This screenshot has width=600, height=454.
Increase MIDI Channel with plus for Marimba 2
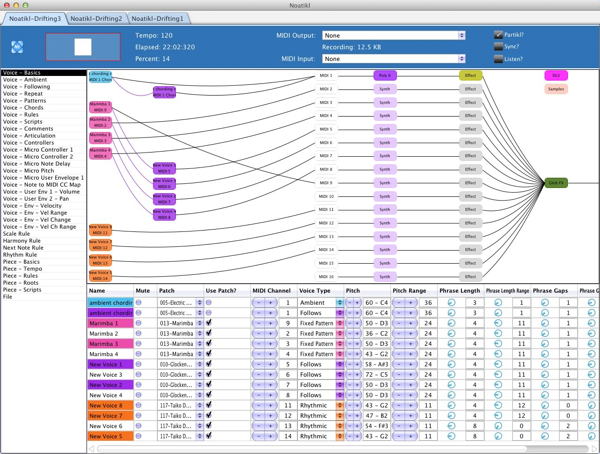click(271, 333)
